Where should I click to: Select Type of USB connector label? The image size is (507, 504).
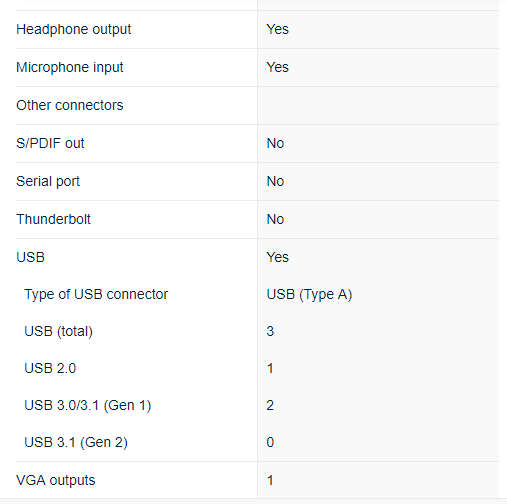coord(96,295)
